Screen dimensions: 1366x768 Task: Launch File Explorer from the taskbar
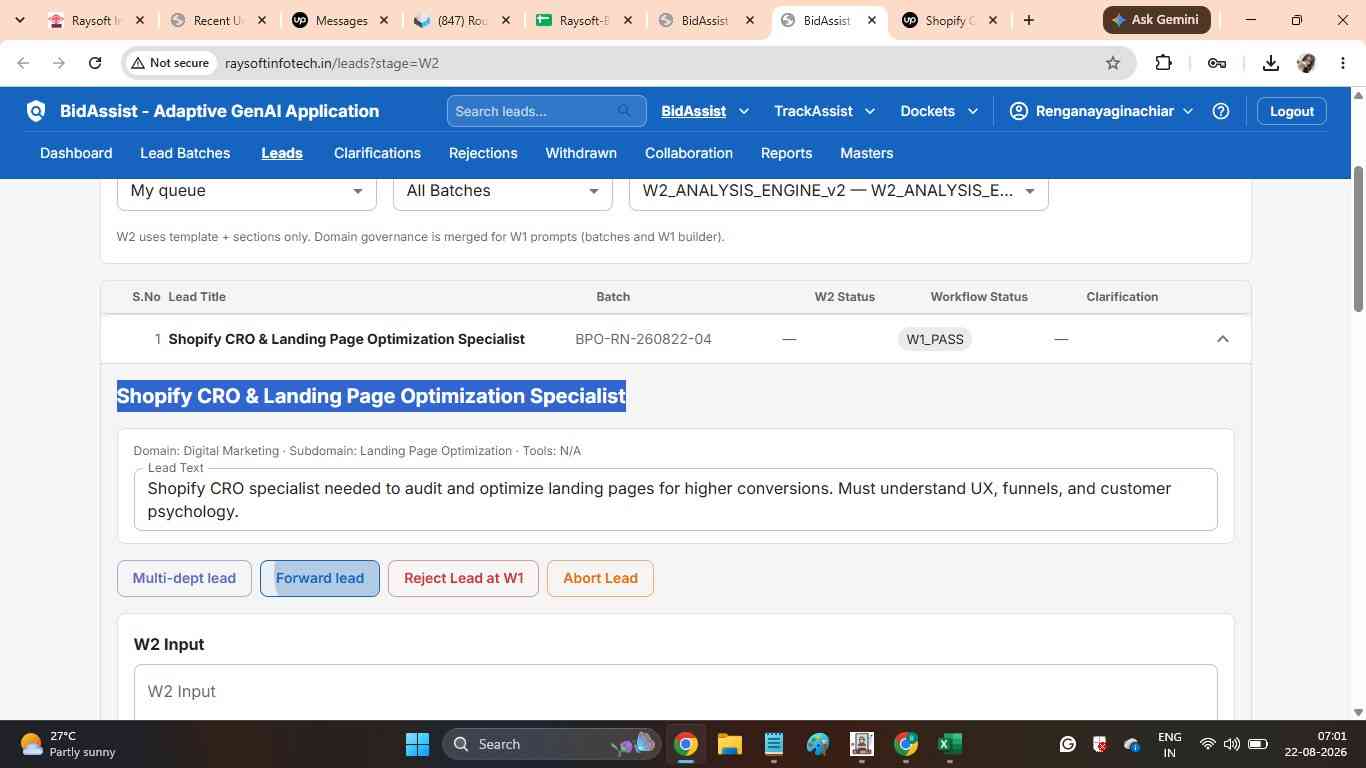[729, 744]
